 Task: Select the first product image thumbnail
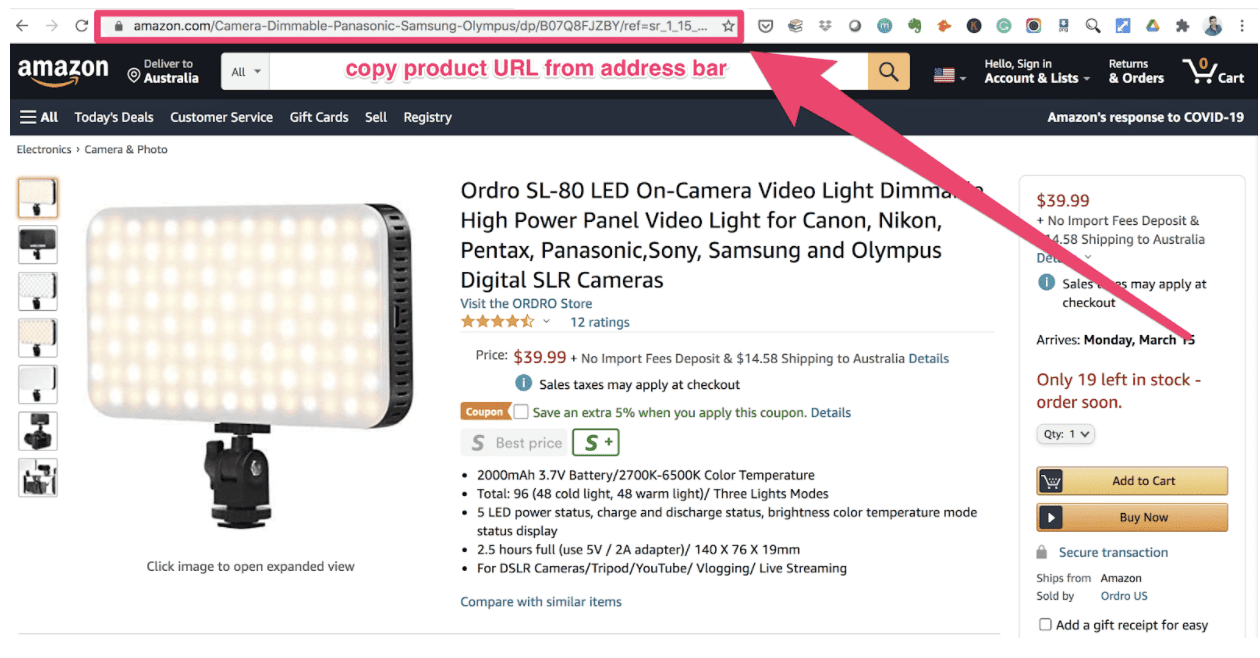point(38,198)
